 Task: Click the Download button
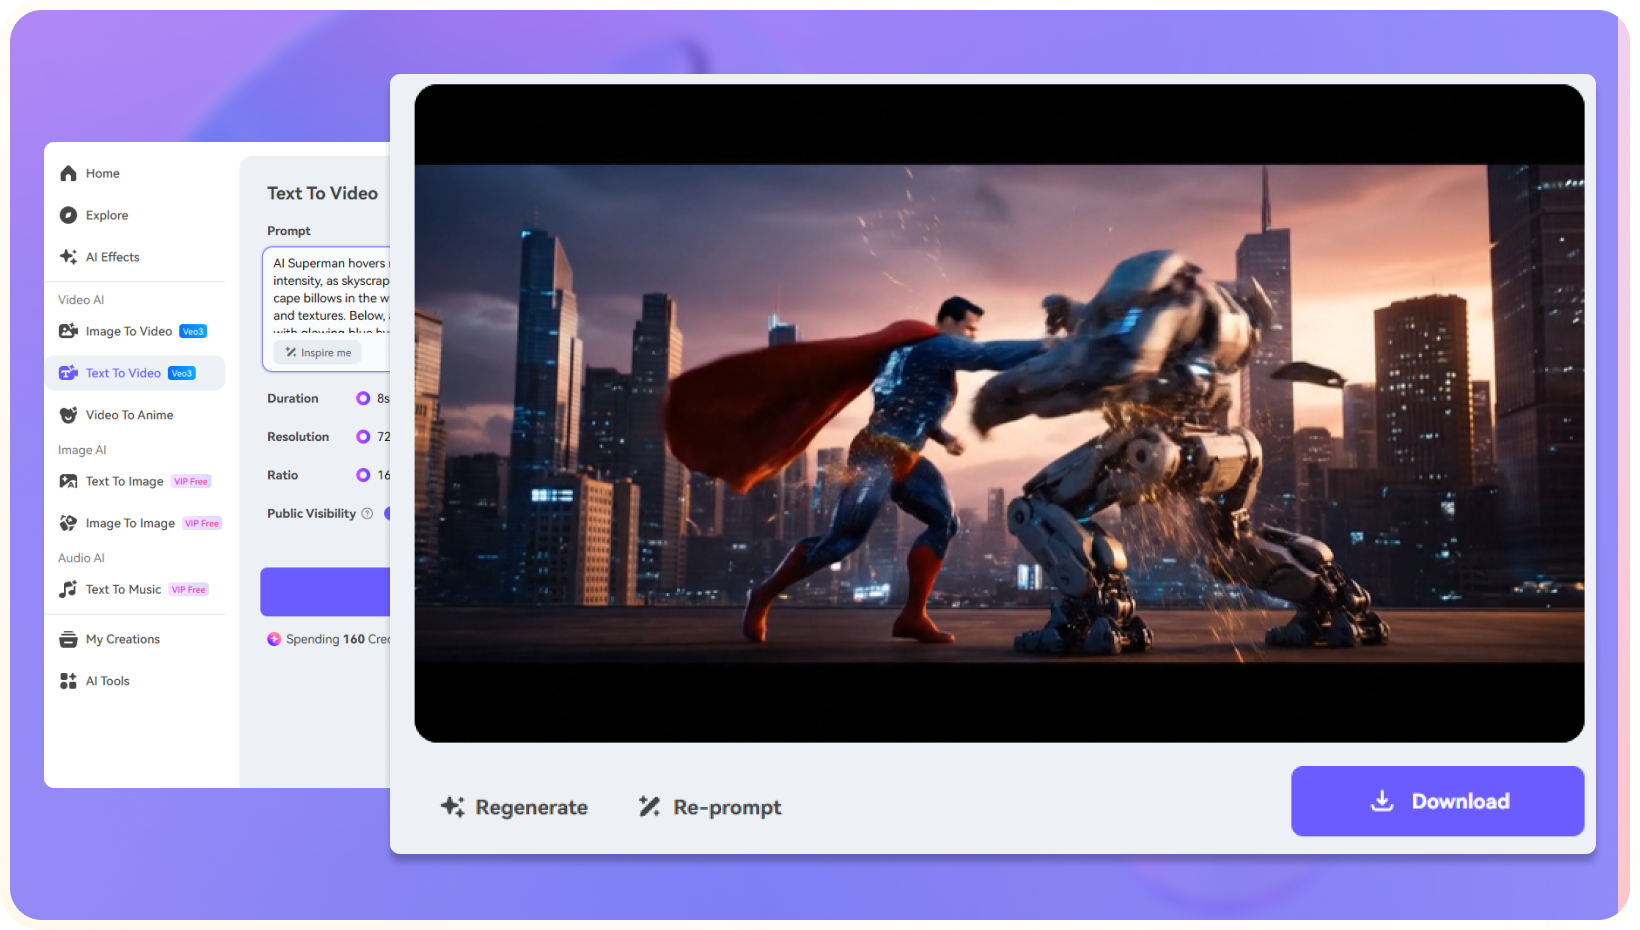(x=1437, y=801)
